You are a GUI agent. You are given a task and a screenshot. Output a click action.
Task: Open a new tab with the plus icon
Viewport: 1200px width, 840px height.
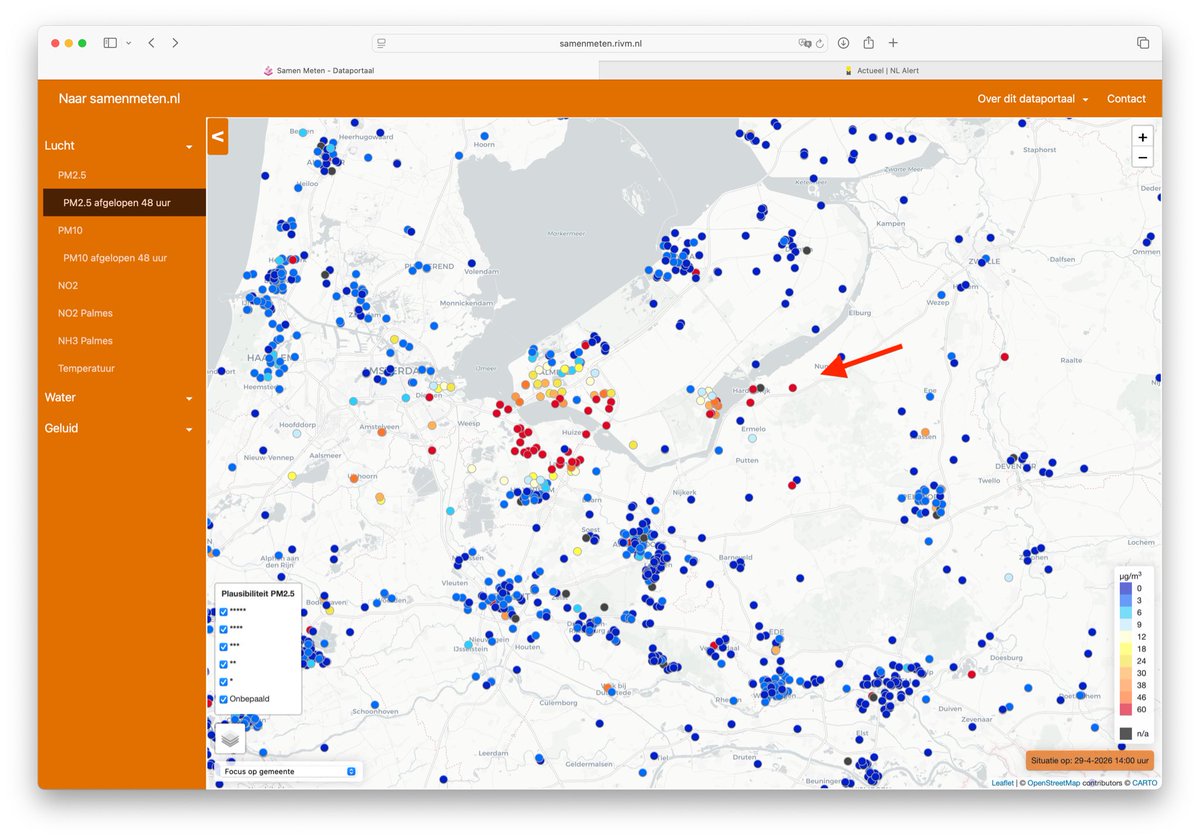[893, 43]
